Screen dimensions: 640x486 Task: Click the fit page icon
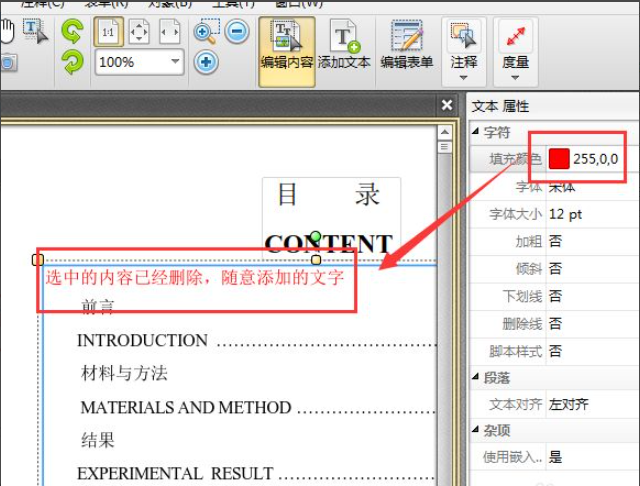coord(139,32)
